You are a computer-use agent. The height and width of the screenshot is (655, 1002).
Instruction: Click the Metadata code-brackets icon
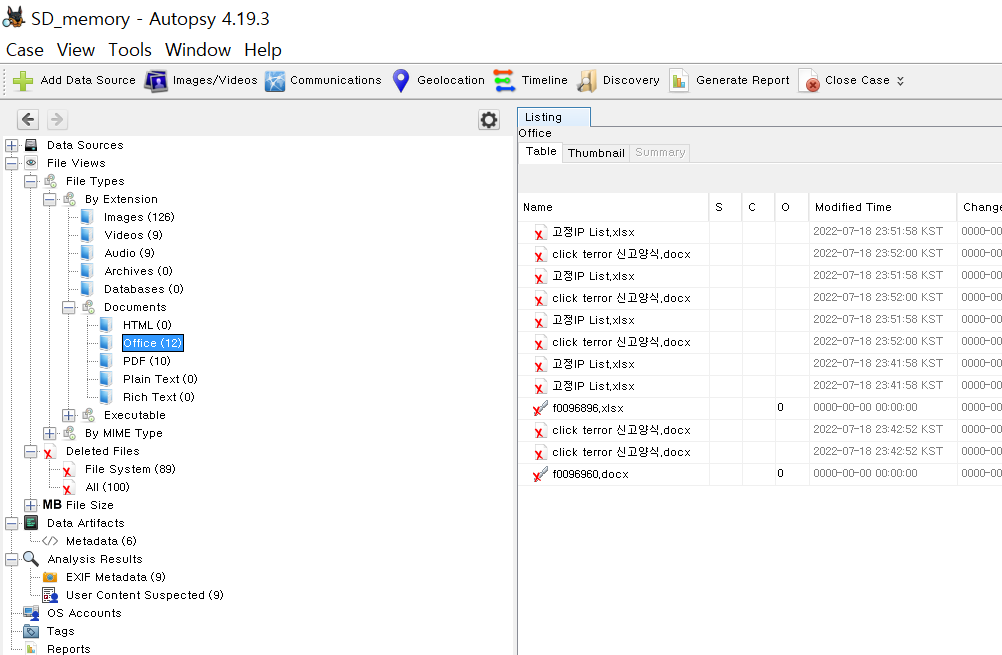pyautogui.click(x=50, y=541)
